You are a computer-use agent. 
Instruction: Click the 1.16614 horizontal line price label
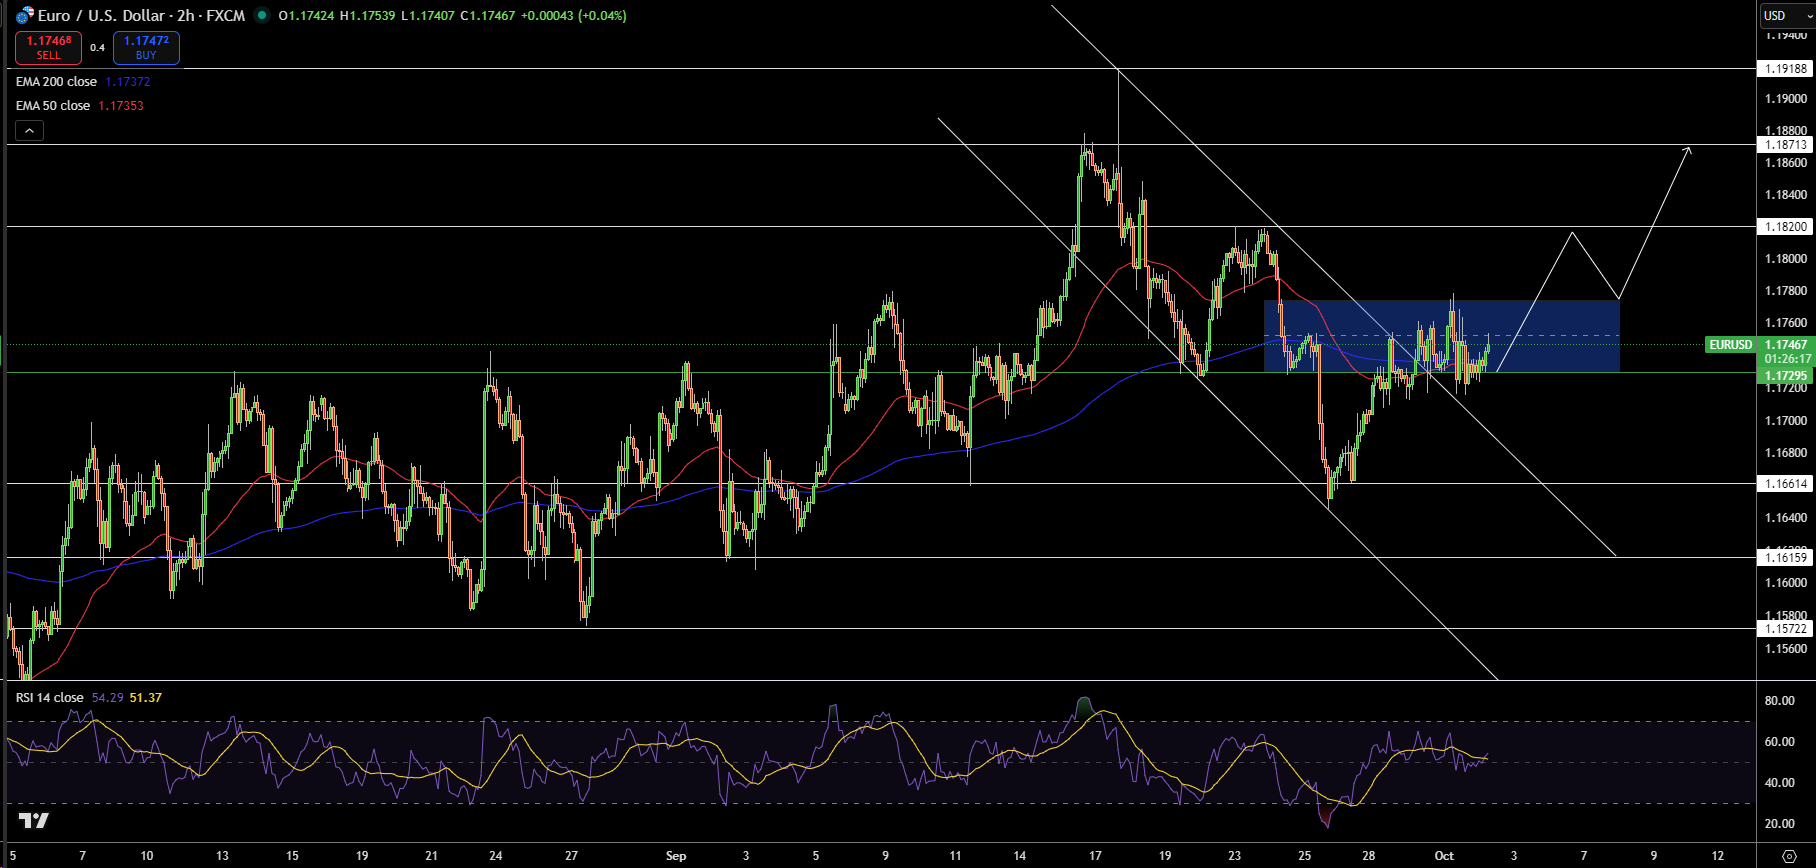pyautogui.click(x=1785, y=484)
